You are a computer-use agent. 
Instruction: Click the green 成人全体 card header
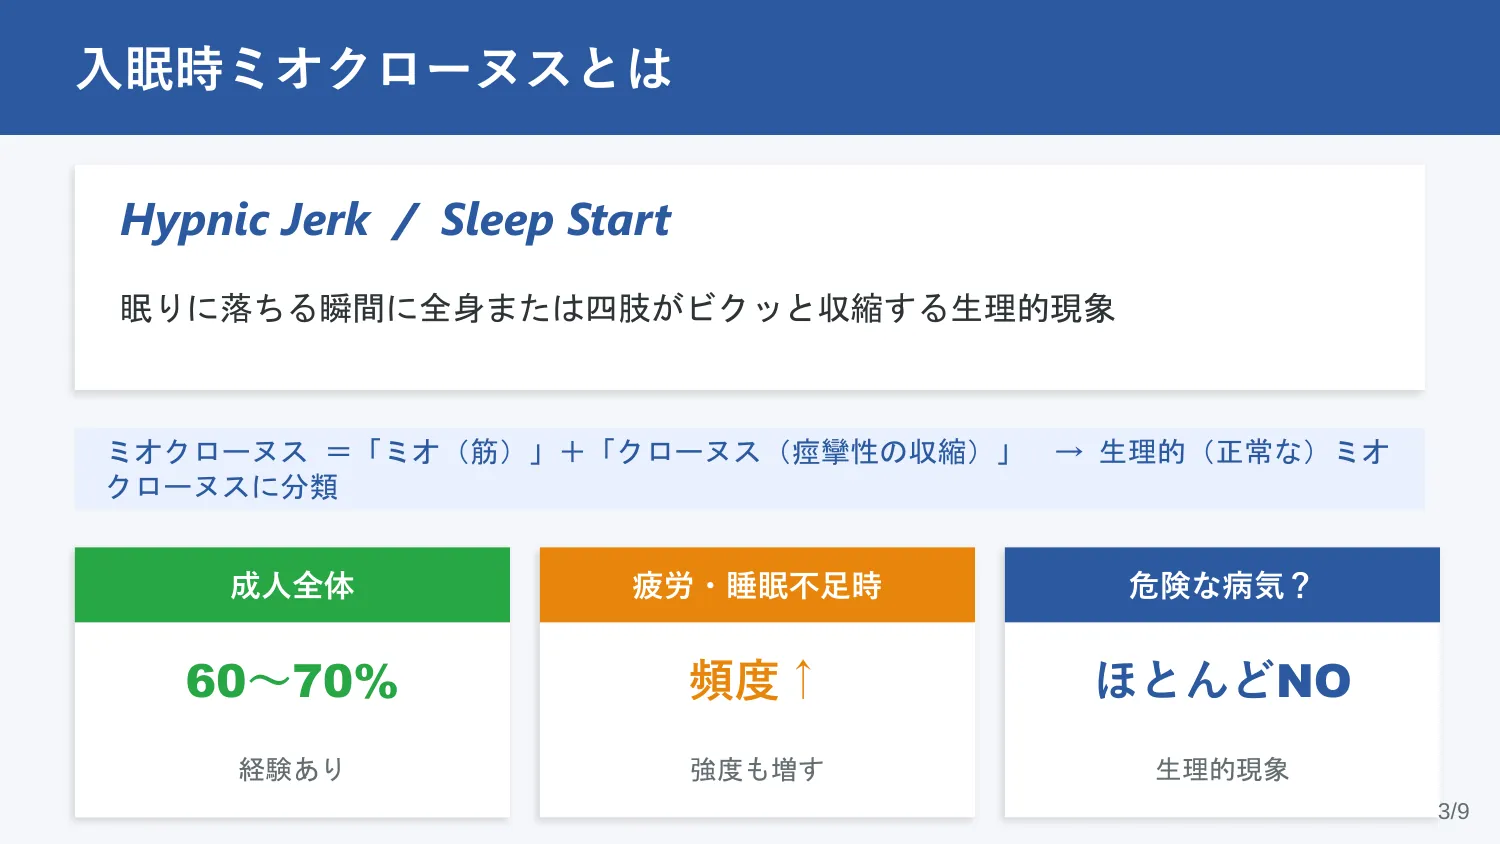click(292, 585)
